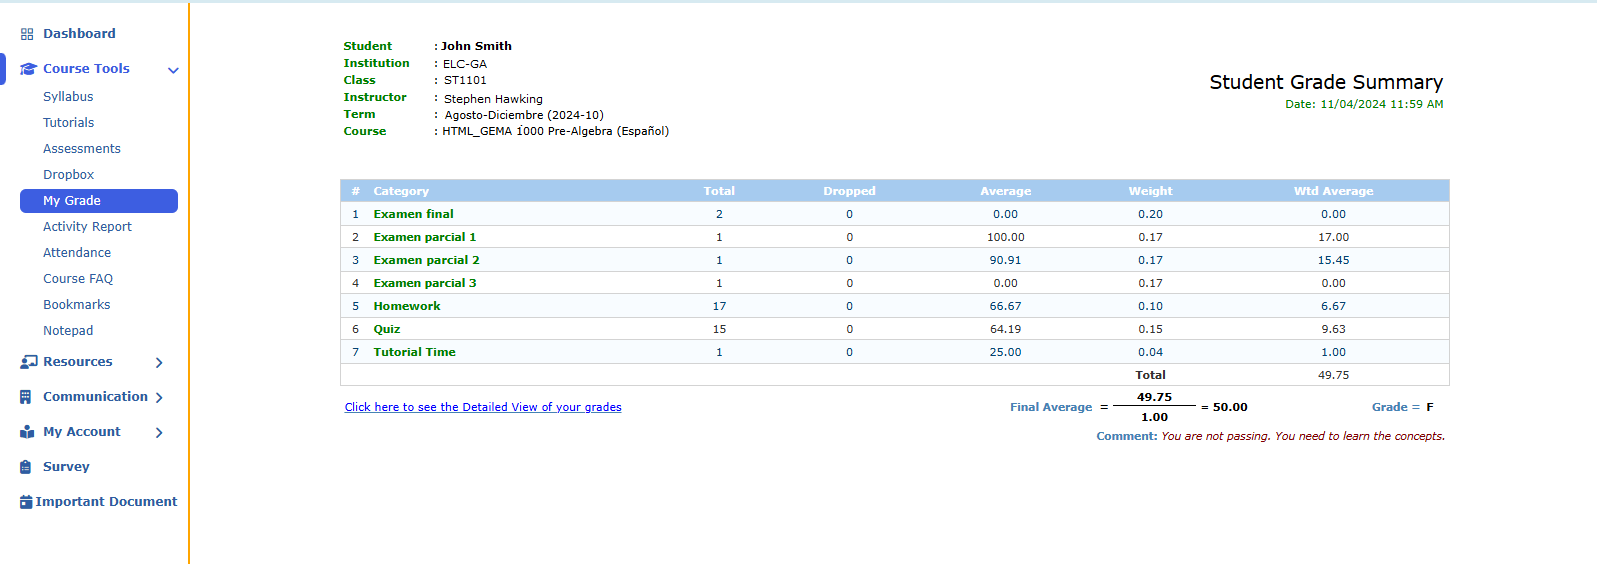The width and height of the screenshot is (1597, 564).
Task: Click the My Account person icon
Action: 27,432
